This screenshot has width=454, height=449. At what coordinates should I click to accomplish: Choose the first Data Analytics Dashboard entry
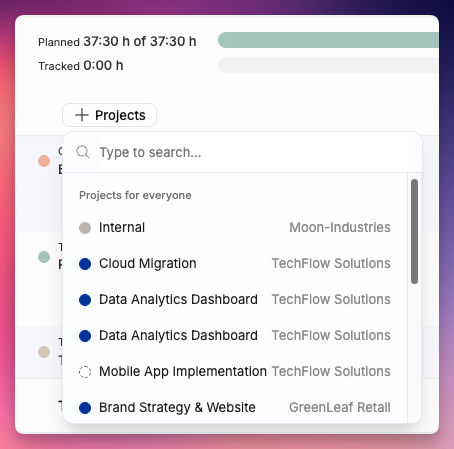(235, 300)
